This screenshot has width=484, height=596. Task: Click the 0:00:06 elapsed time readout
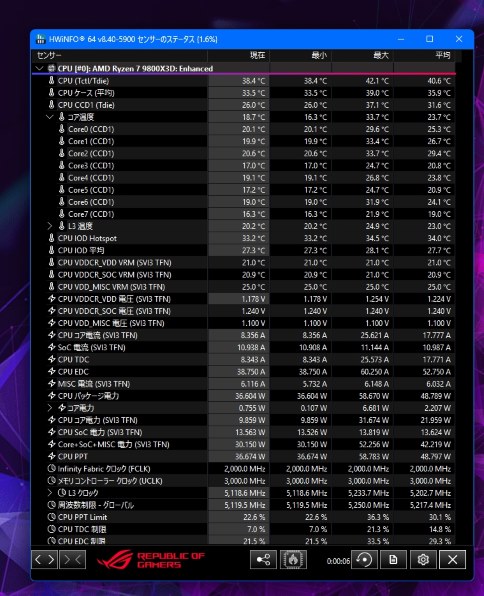click(338, 561)
